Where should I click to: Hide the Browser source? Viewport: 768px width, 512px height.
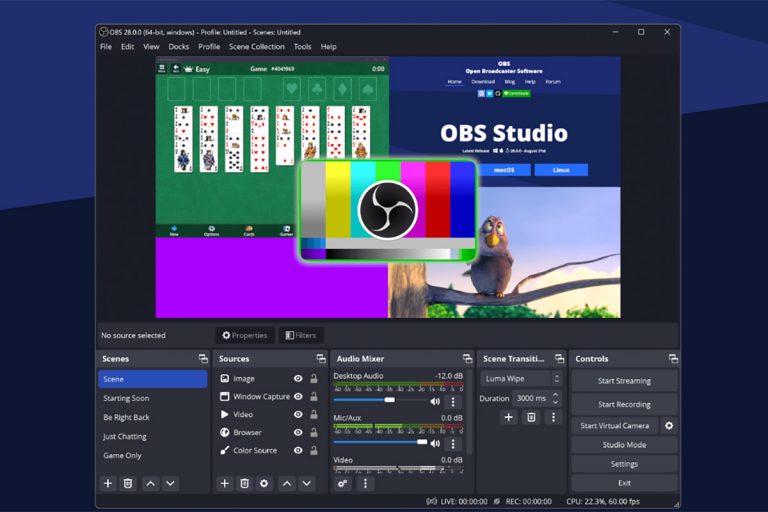[x=298, y=432]
